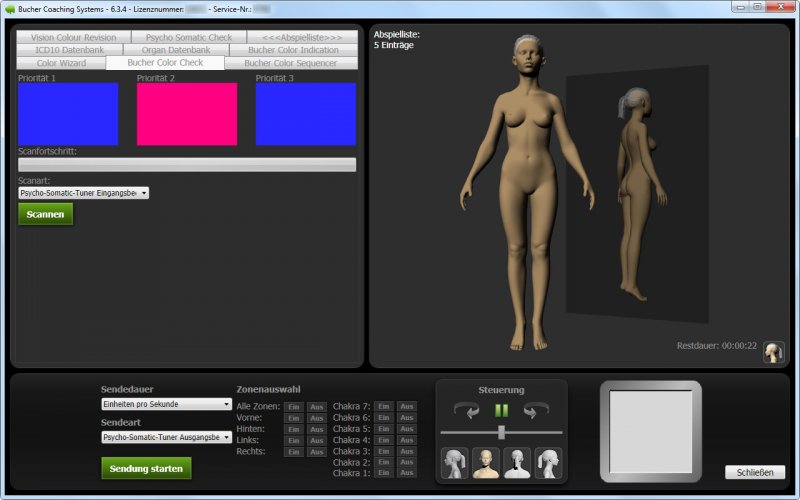This screenshot has width=800, height=500.
Task: Rotate the model to the right
Action: pyautogui.click(x=536, y=410)
